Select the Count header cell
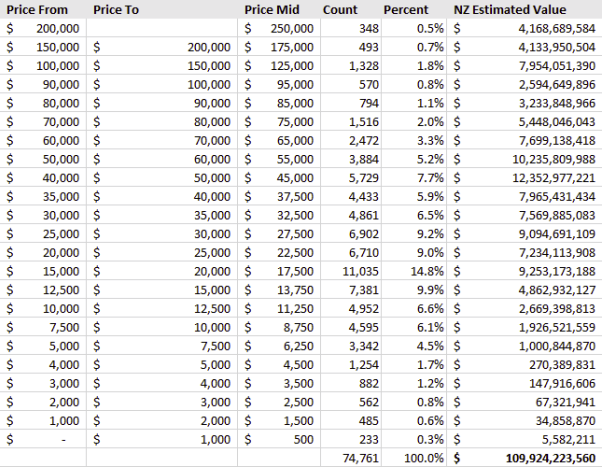This screenshot has width=602, height=467. tap(351, 10)
